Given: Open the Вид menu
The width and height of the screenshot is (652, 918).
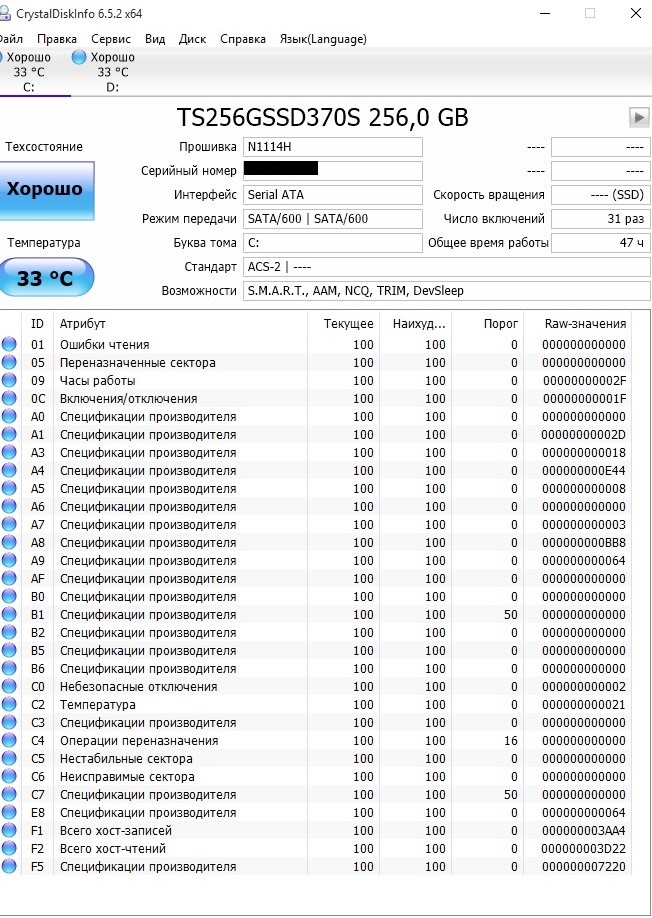Looking at the screenshot, I should point(155,39).
